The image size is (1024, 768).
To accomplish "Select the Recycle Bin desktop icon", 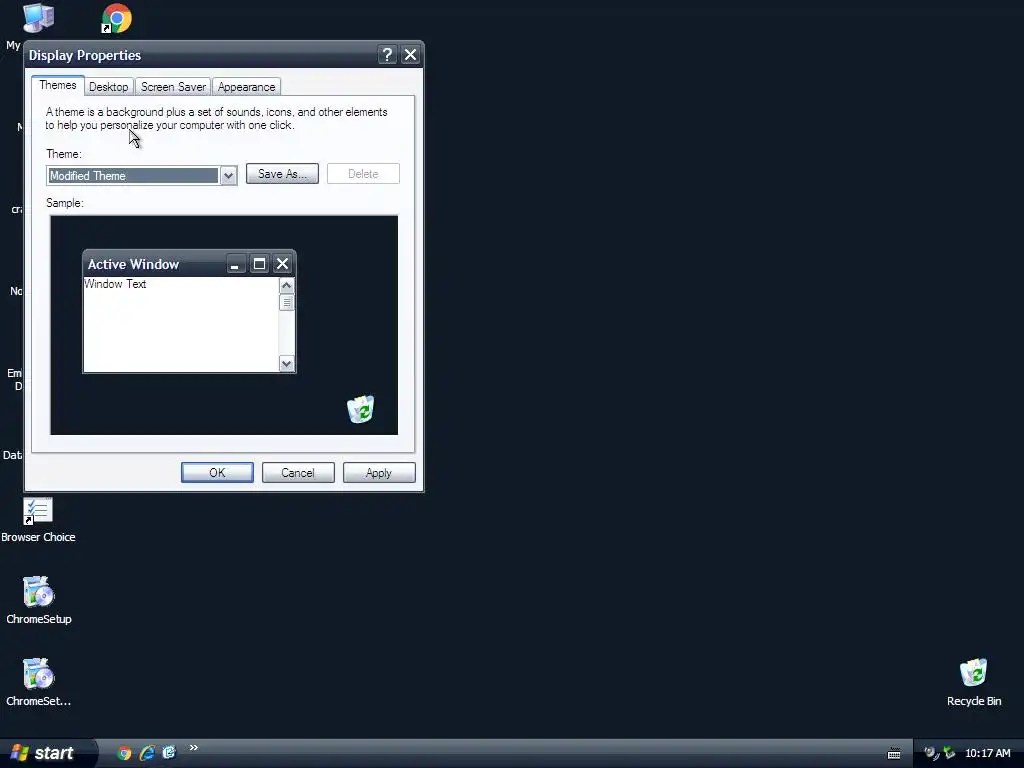I will [x=974, y=682].
